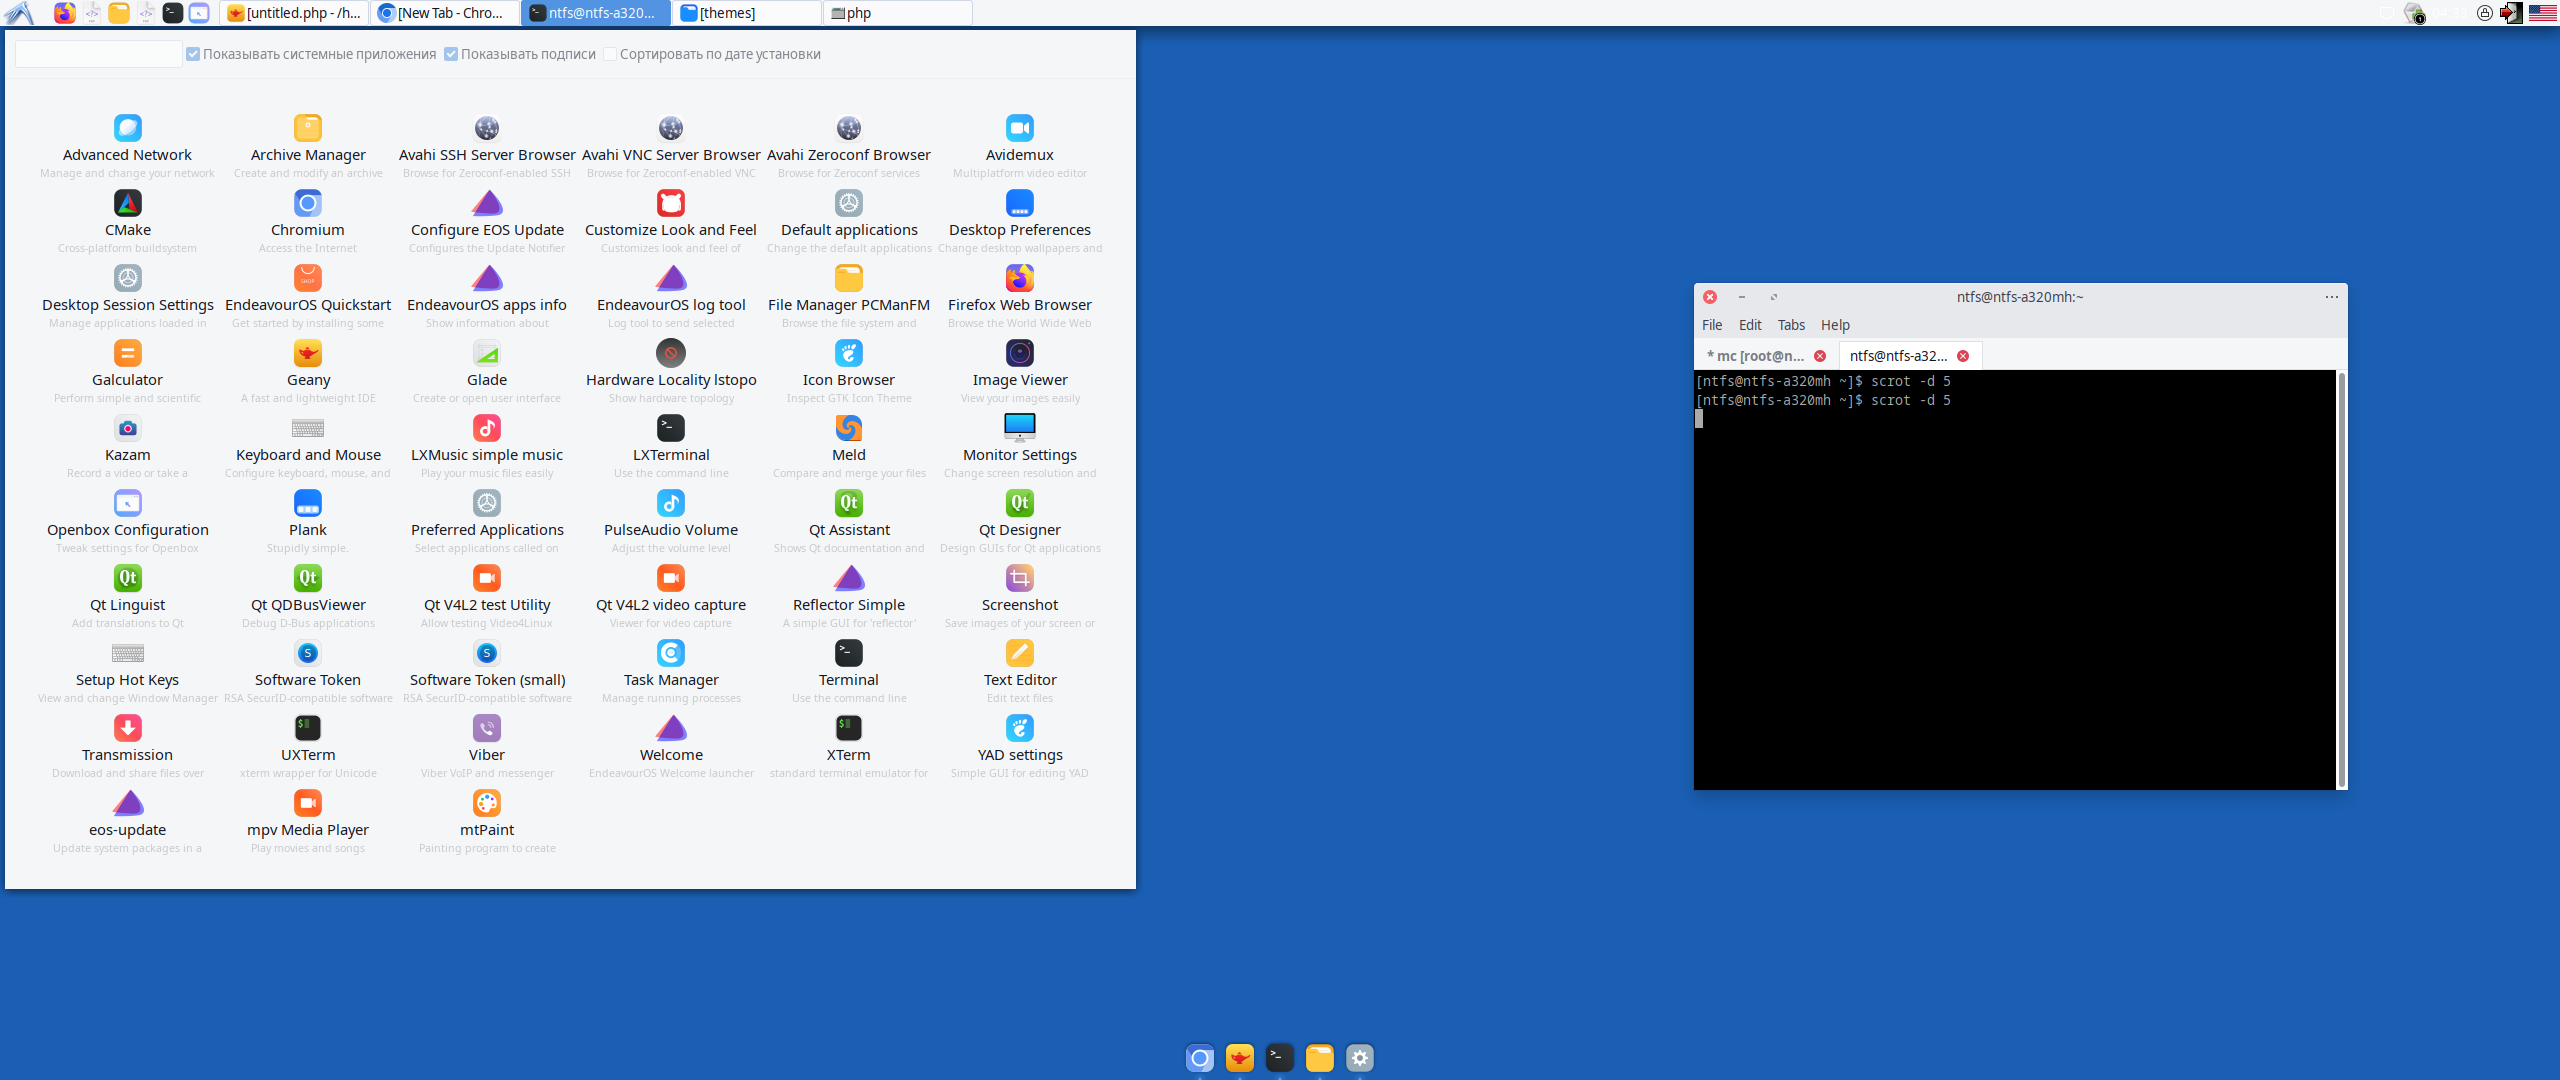Open the terminal File menu
This screenshot has height=1080, width=2560.
1712,325
